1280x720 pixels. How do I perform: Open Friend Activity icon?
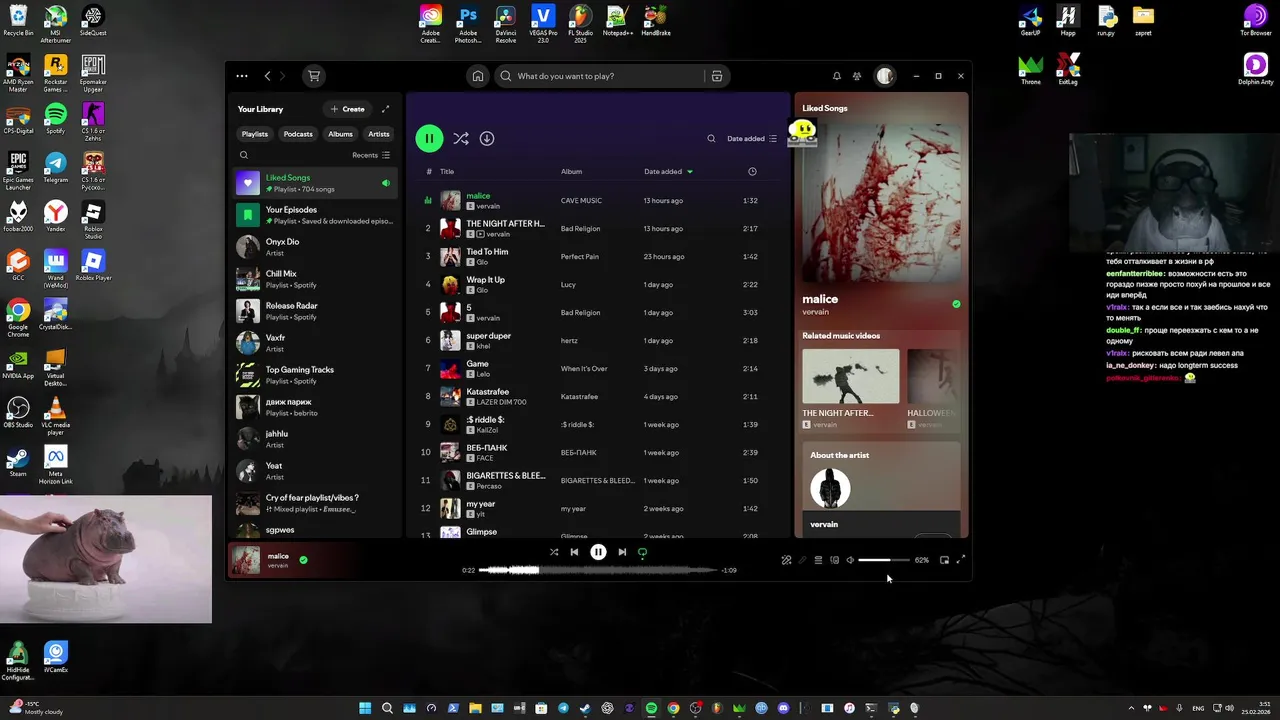(857, 76)
